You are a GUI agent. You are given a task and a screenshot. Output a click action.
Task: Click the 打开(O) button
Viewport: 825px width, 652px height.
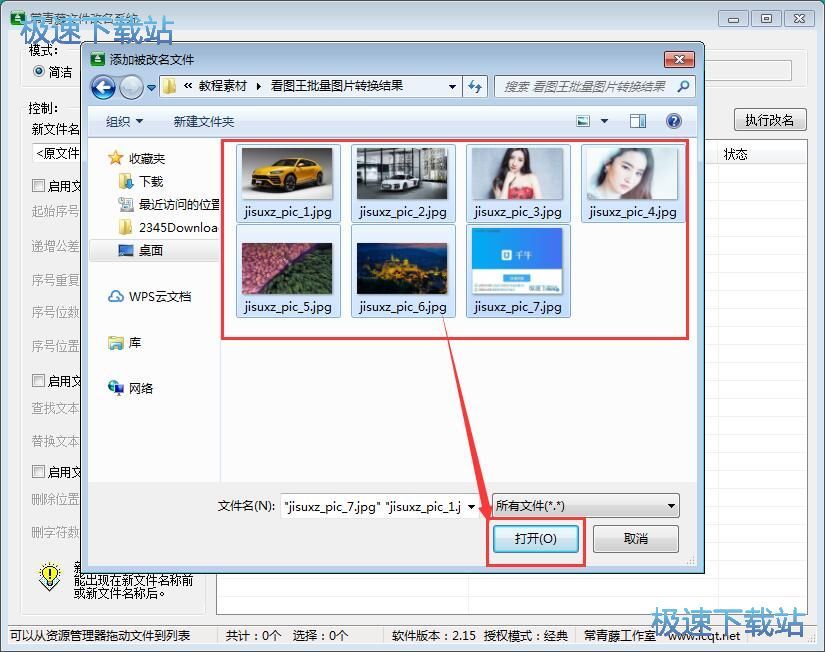point(536,539)
